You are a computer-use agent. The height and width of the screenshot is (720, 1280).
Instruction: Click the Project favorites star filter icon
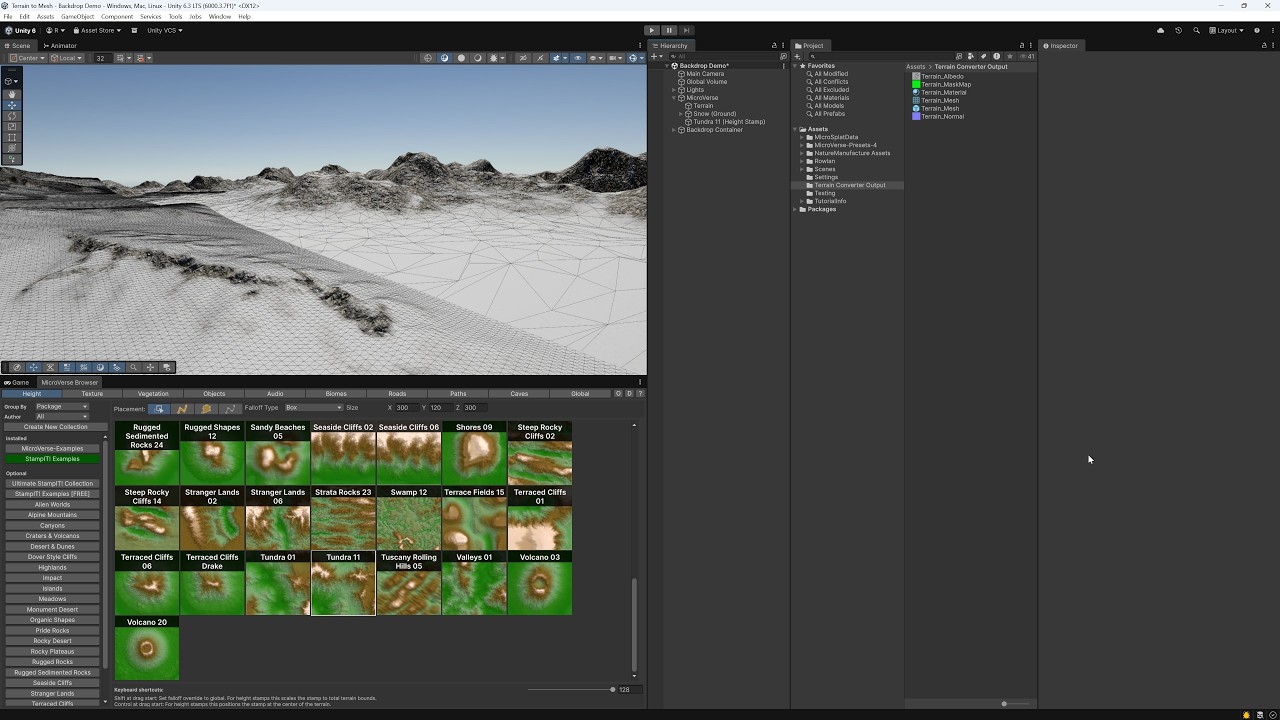coord(1009,56)
